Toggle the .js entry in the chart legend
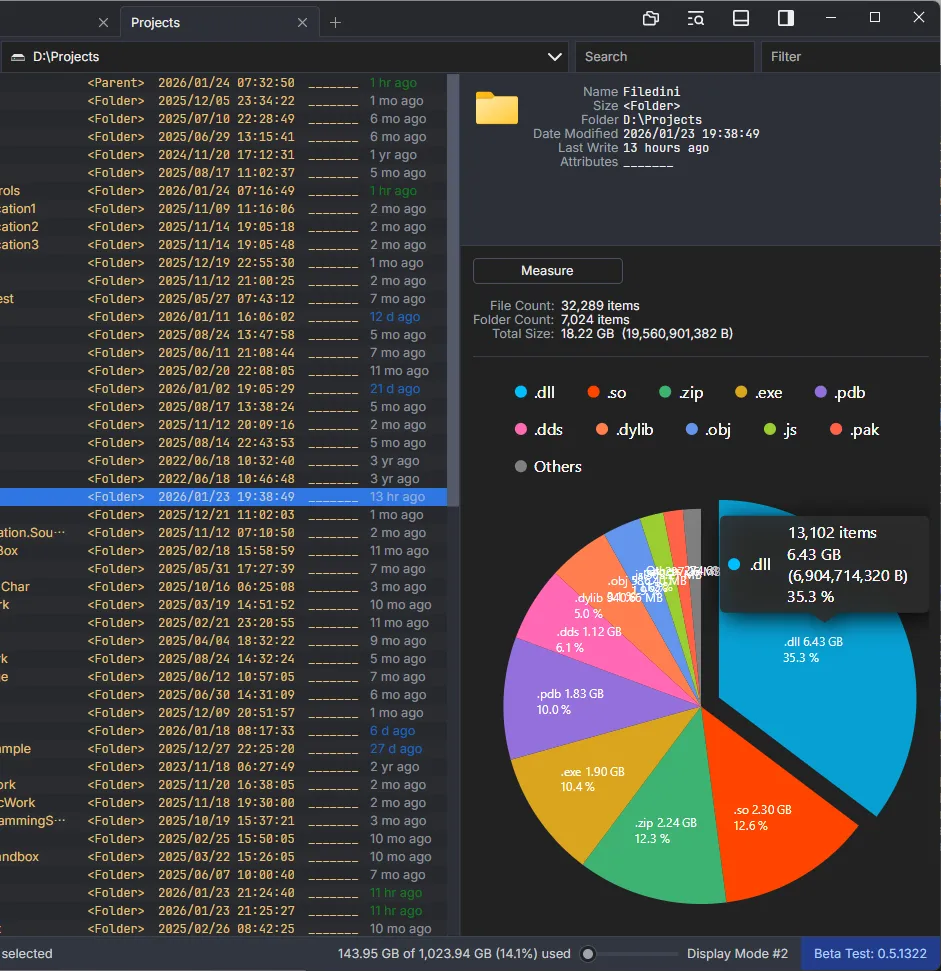 pos(772,429)
